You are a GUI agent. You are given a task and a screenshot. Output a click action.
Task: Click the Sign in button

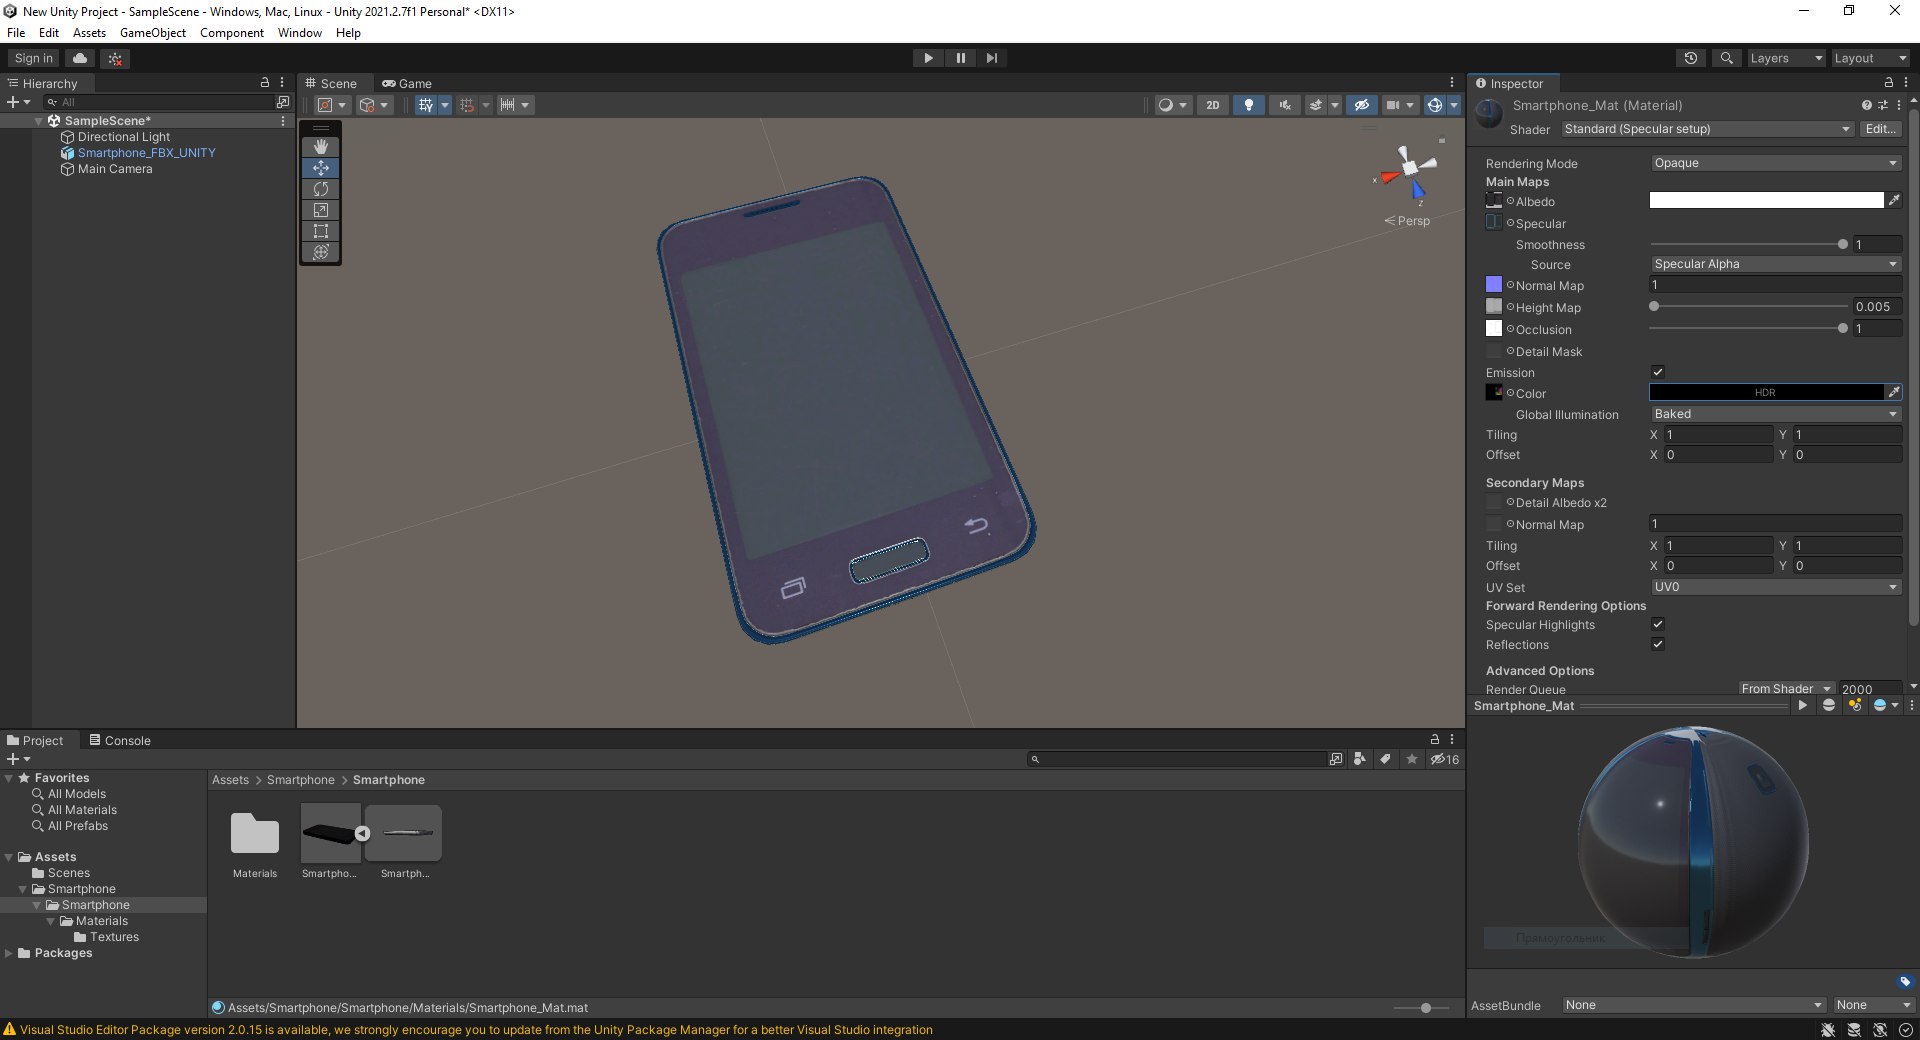(x=34, y=58)
